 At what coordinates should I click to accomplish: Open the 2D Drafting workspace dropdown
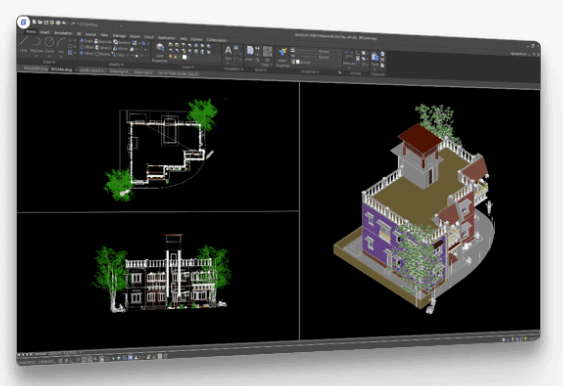[x=88, y=24]
